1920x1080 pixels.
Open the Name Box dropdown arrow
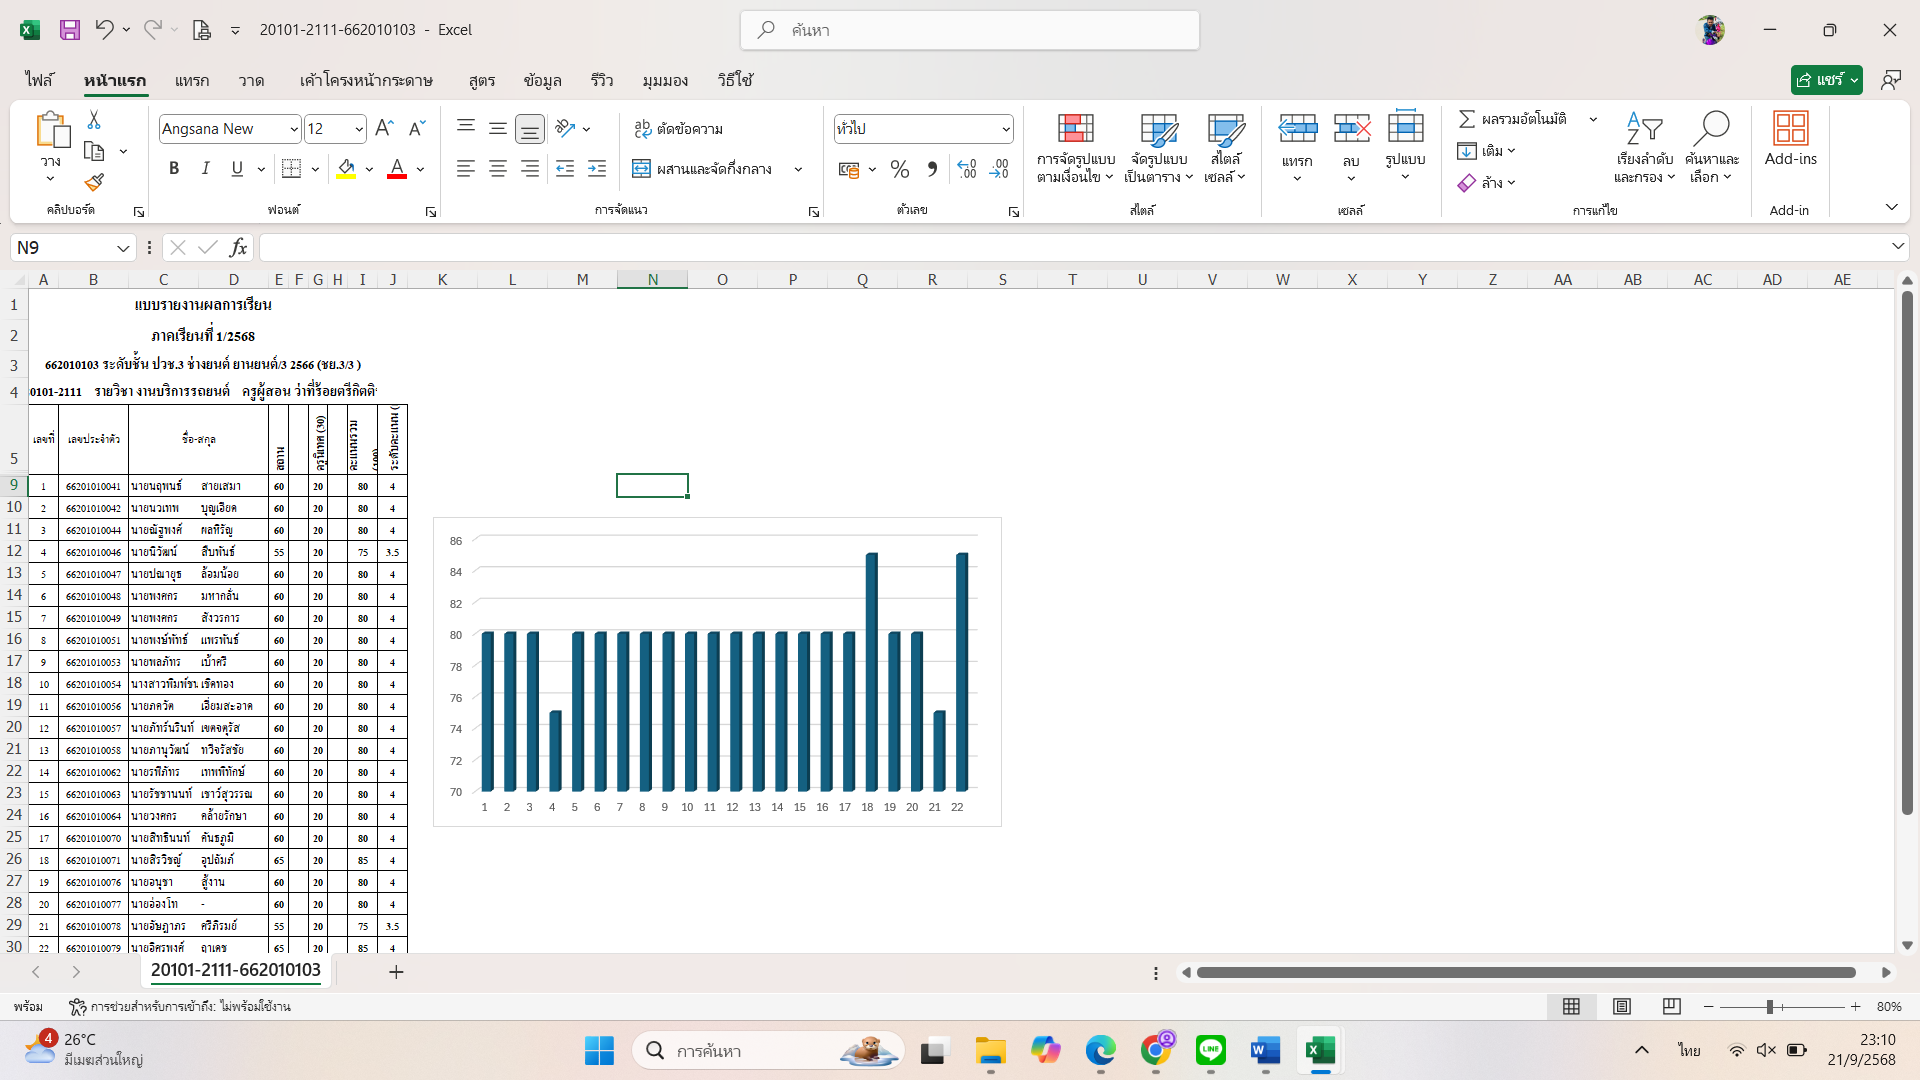pos(123,248)
